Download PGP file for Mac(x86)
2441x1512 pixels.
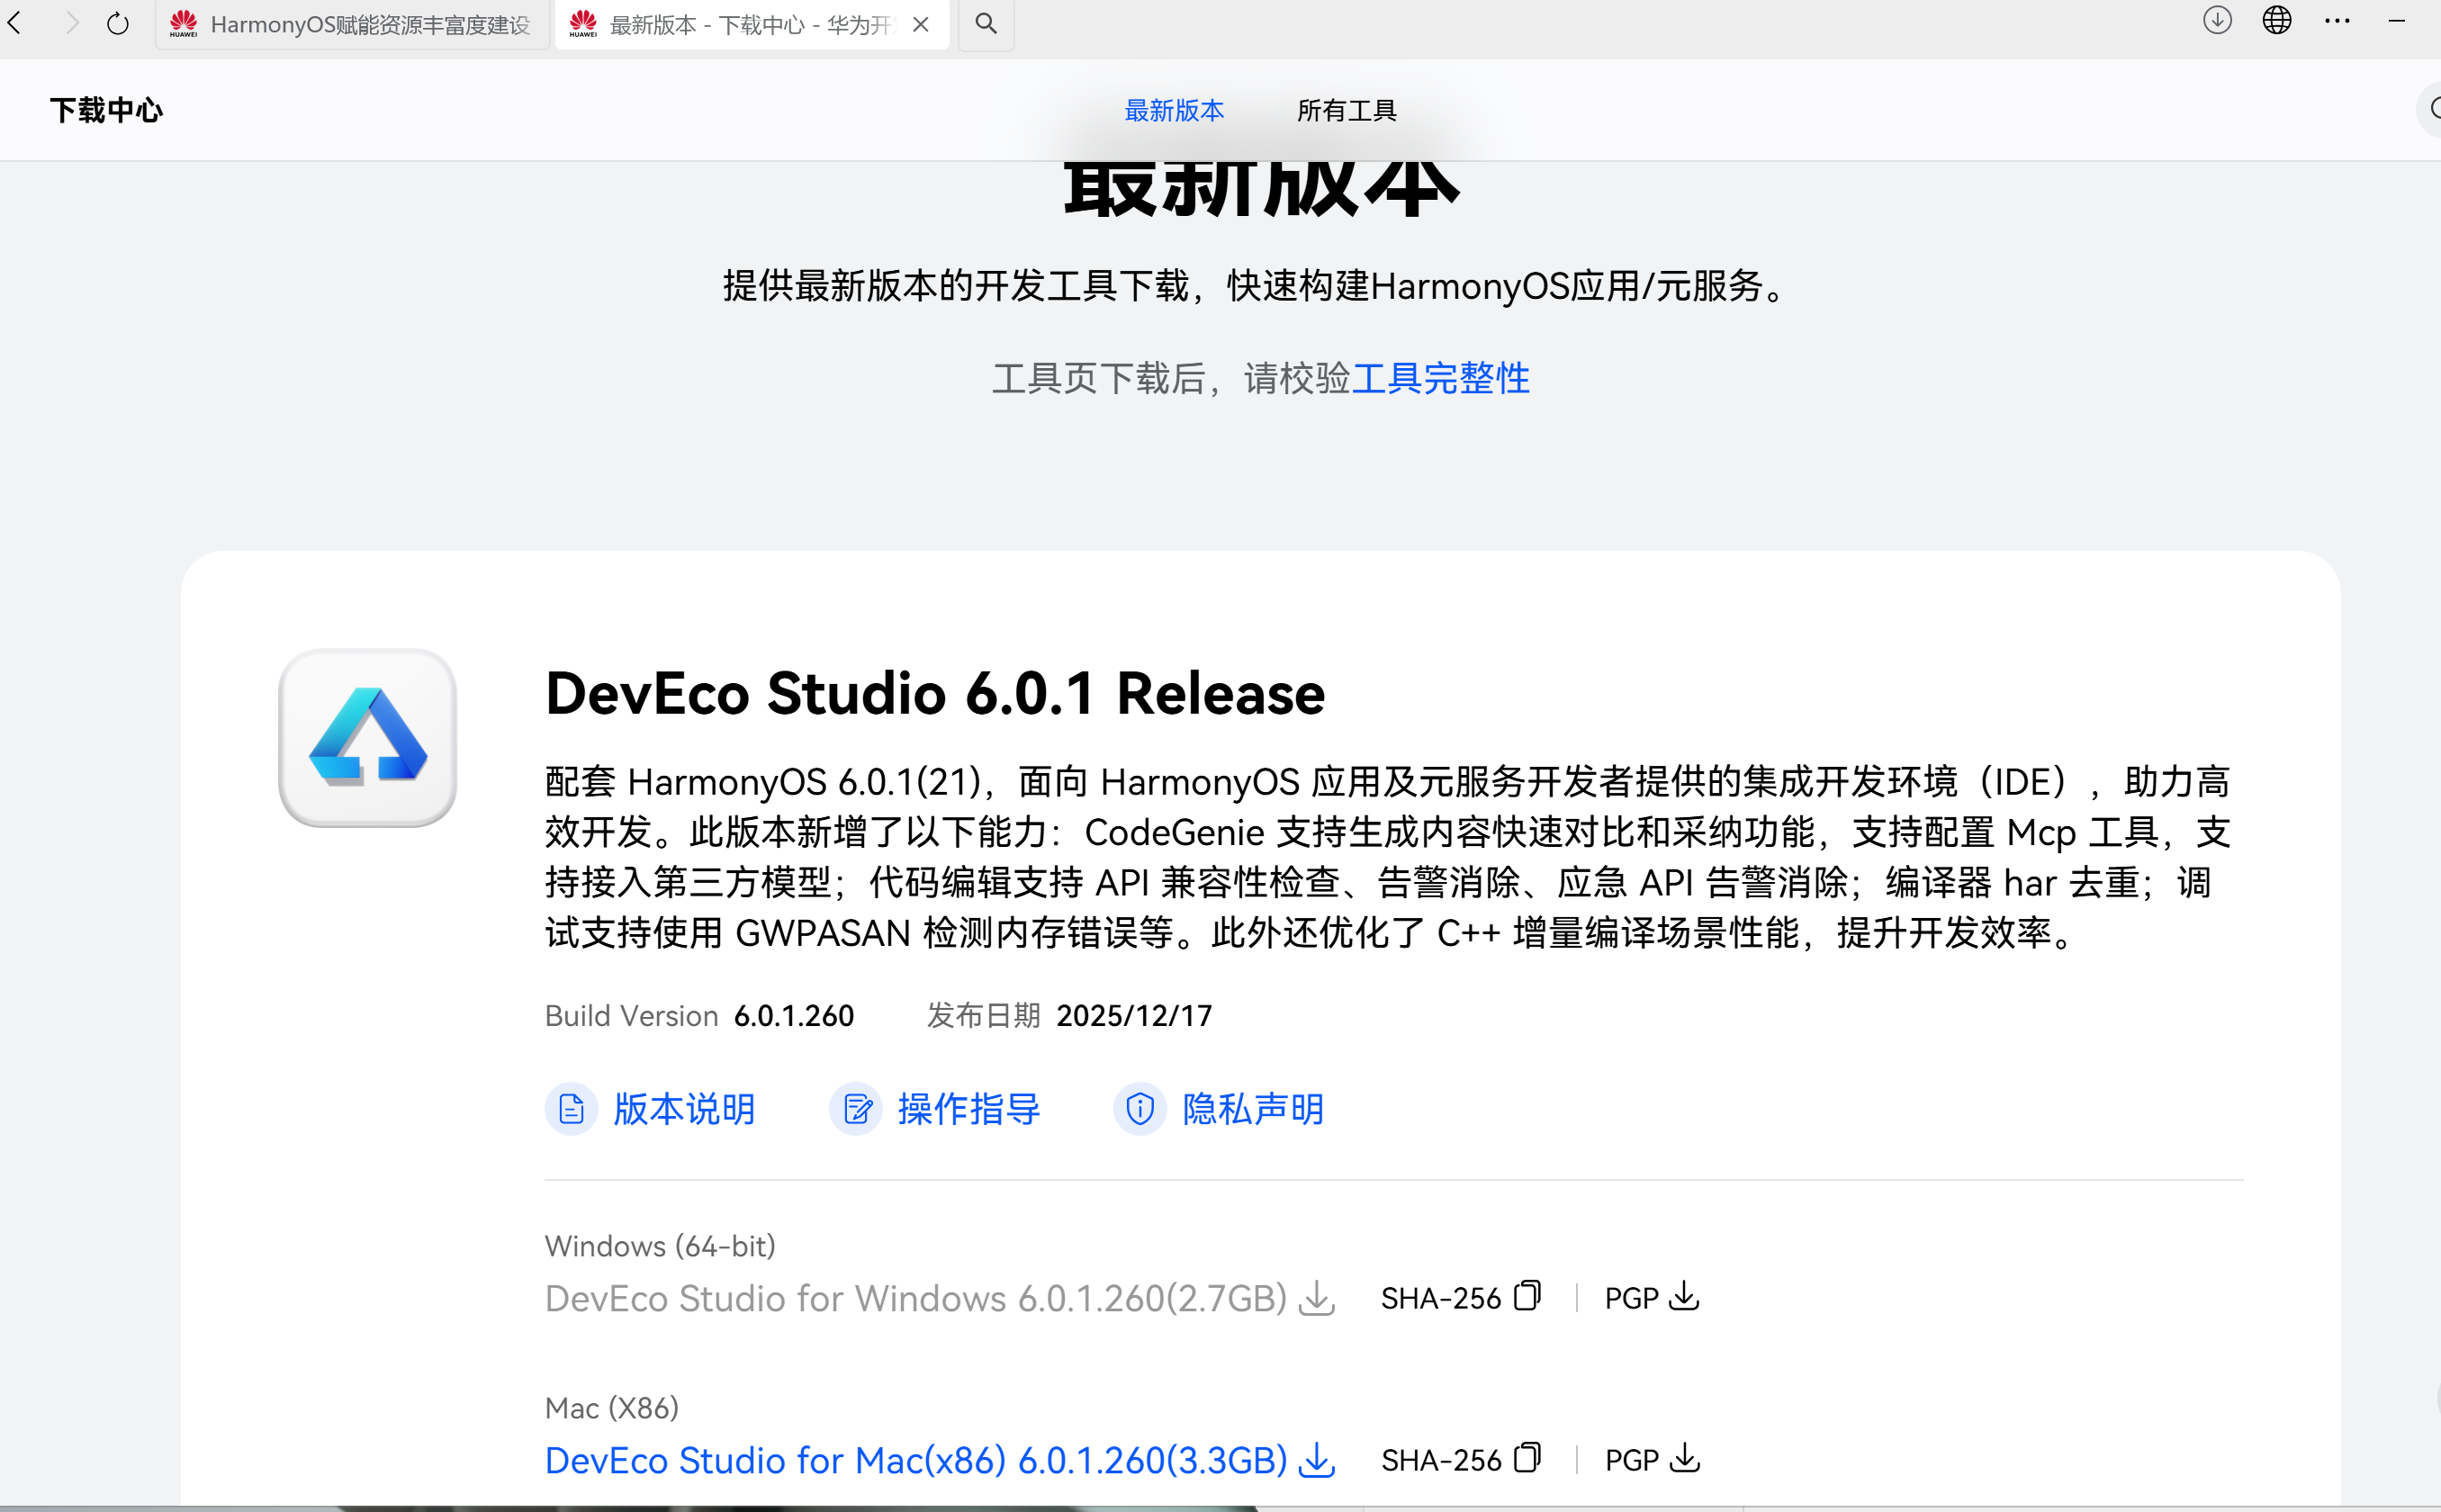1685,1458
